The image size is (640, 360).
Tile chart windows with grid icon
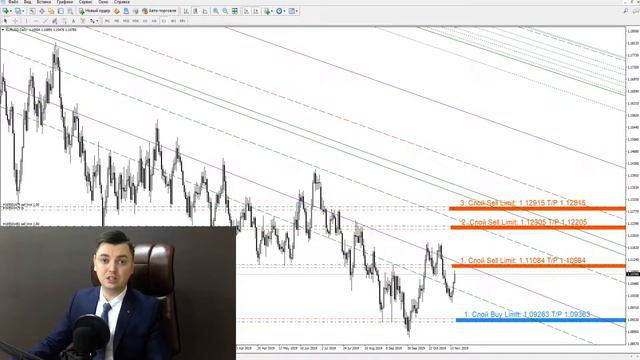coord(235,11)
